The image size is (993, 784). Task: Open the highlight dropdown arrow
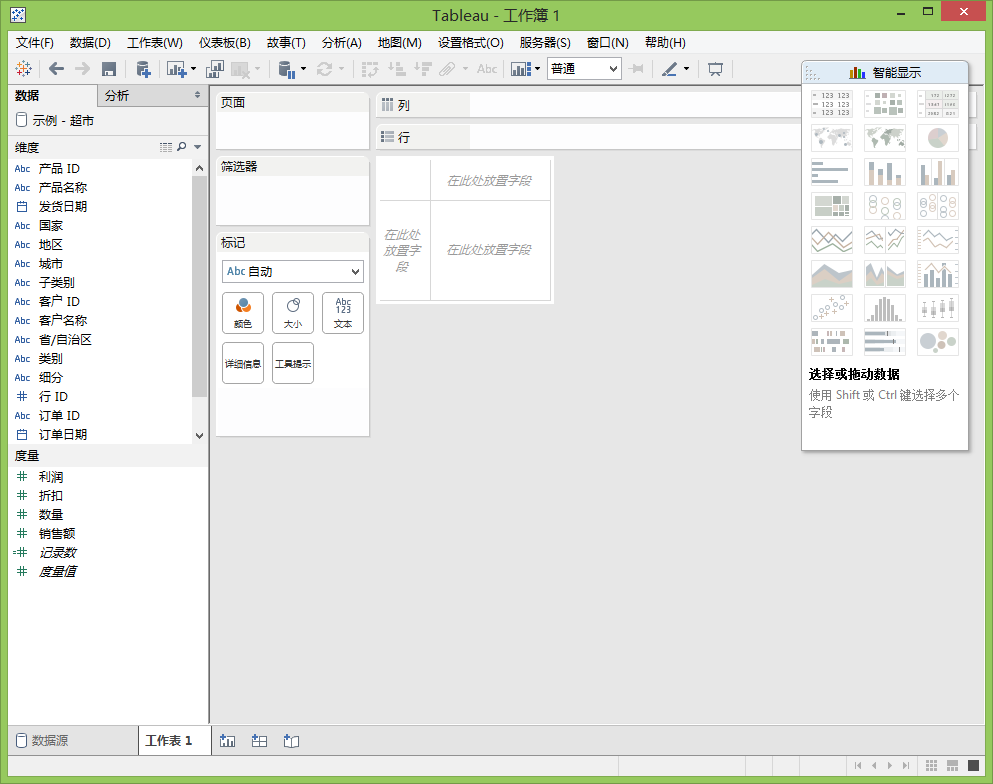pyautogui.click(x=686, y=68)
